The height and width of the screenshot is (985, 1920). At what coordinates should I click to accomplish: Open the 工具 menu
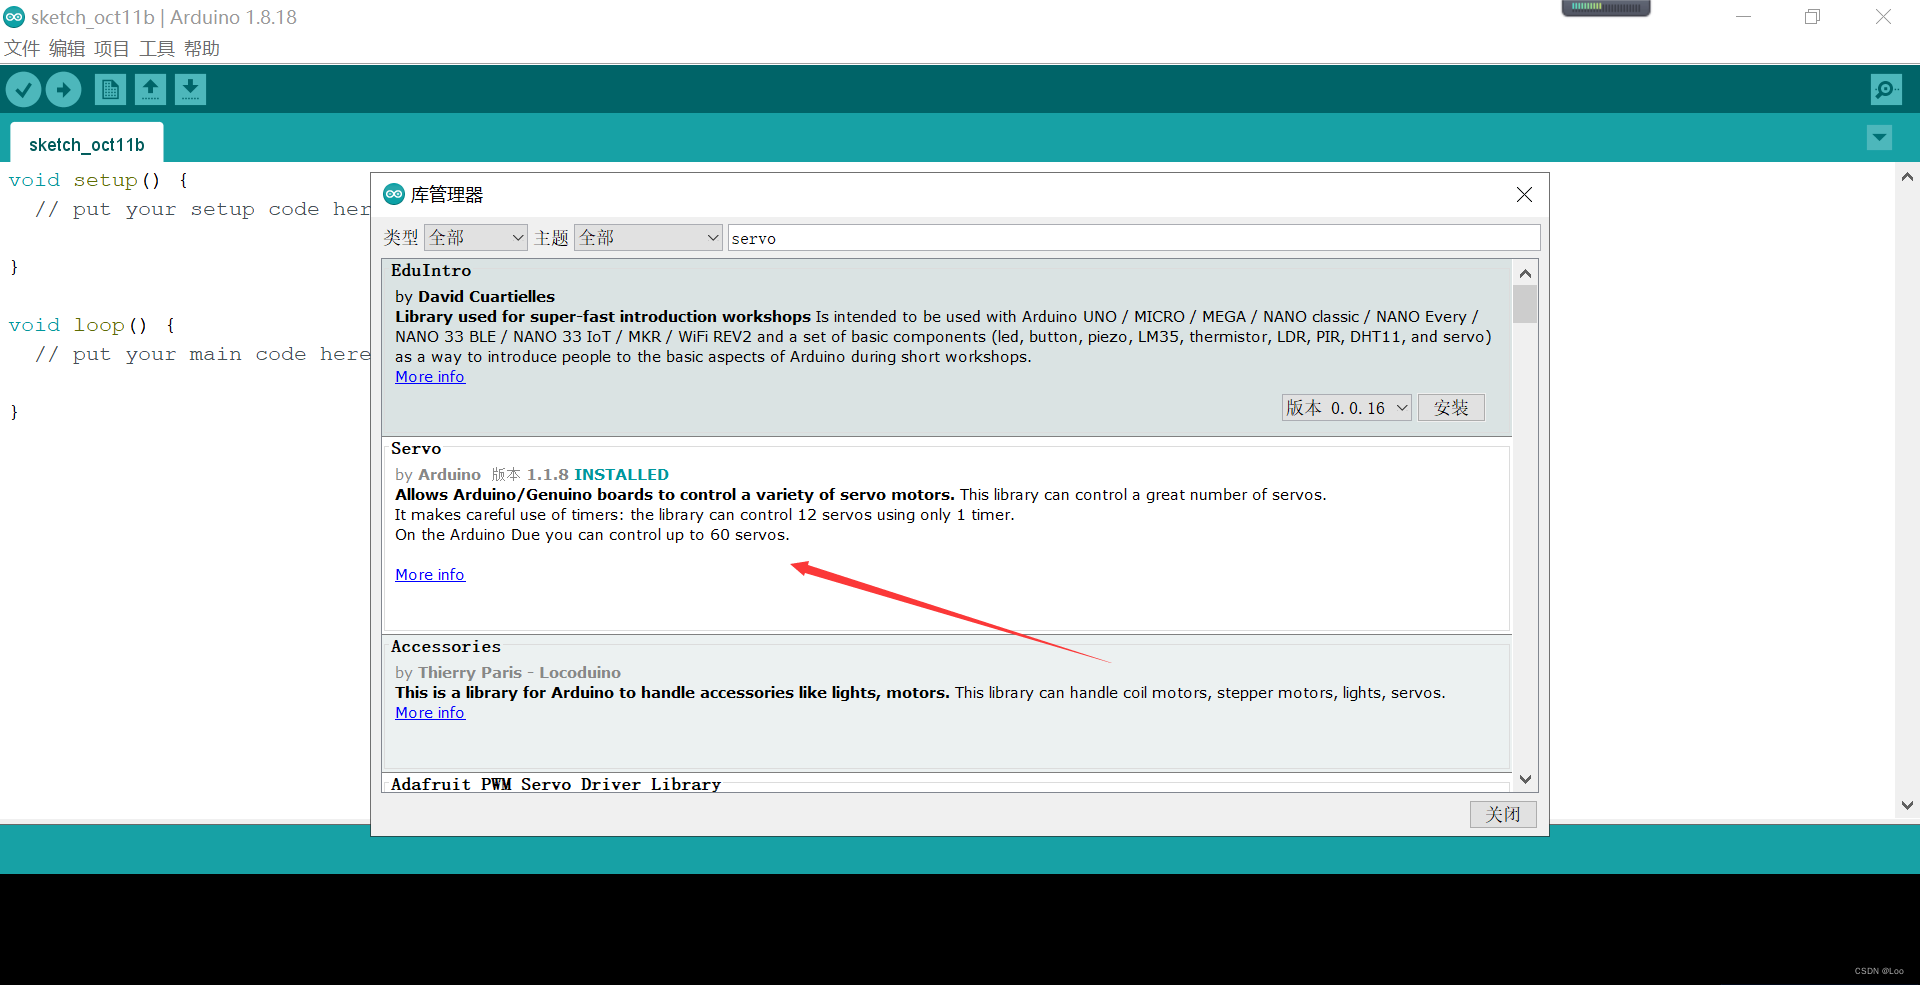pyautogui.click(x=157, y=48)
